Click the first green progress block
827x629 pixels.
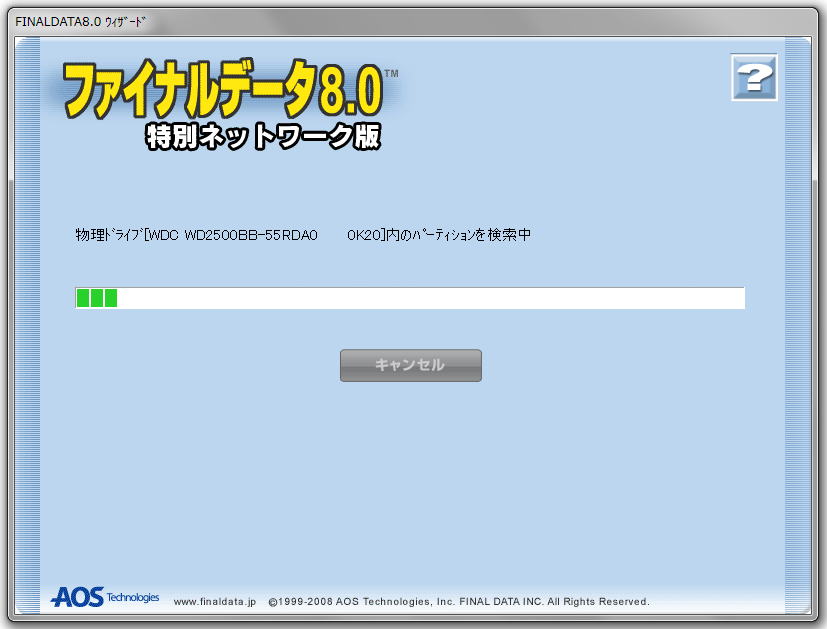pyautogui.click(x=83, y=298)
